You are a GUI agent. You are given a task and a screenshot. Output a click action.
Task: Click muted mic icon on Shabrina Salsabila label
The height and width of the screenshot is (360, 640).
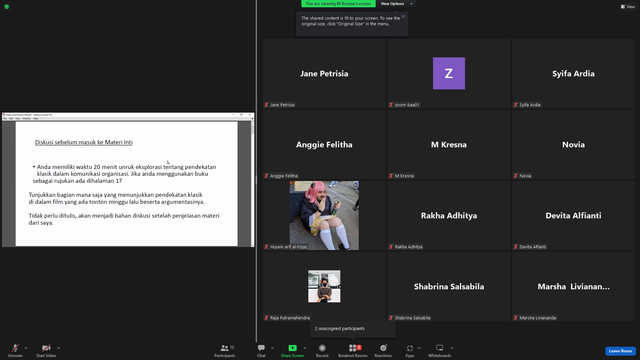[391, 318]
